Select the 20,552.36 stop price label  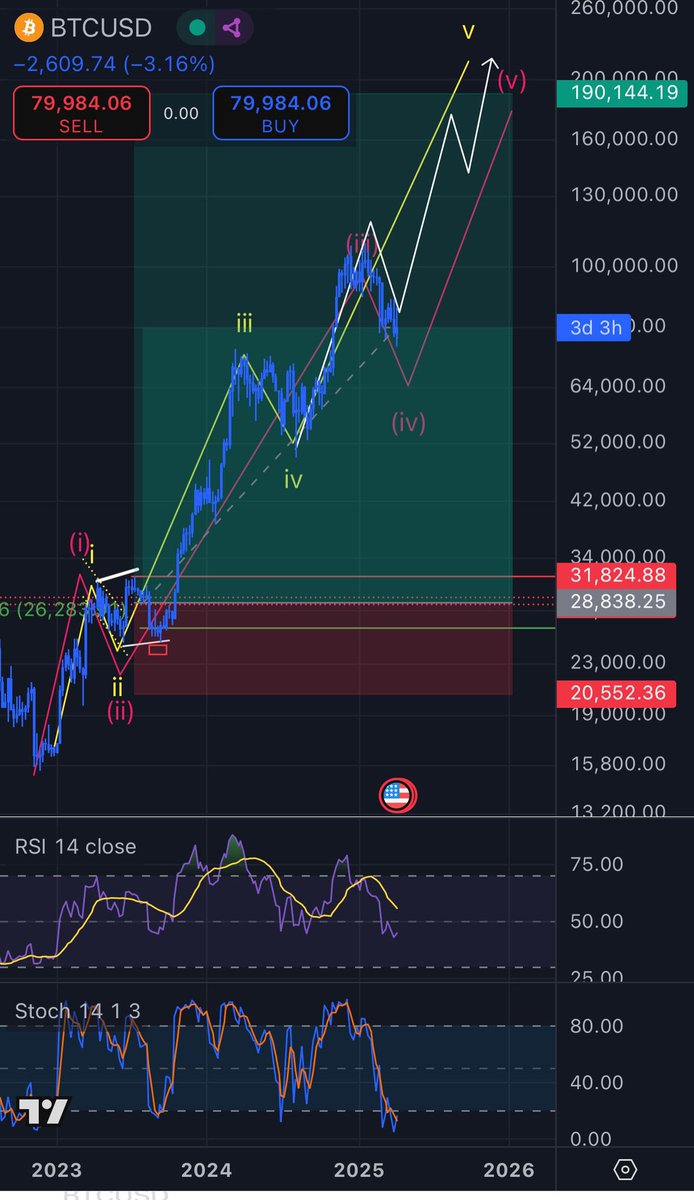click(x=617, y=692)
